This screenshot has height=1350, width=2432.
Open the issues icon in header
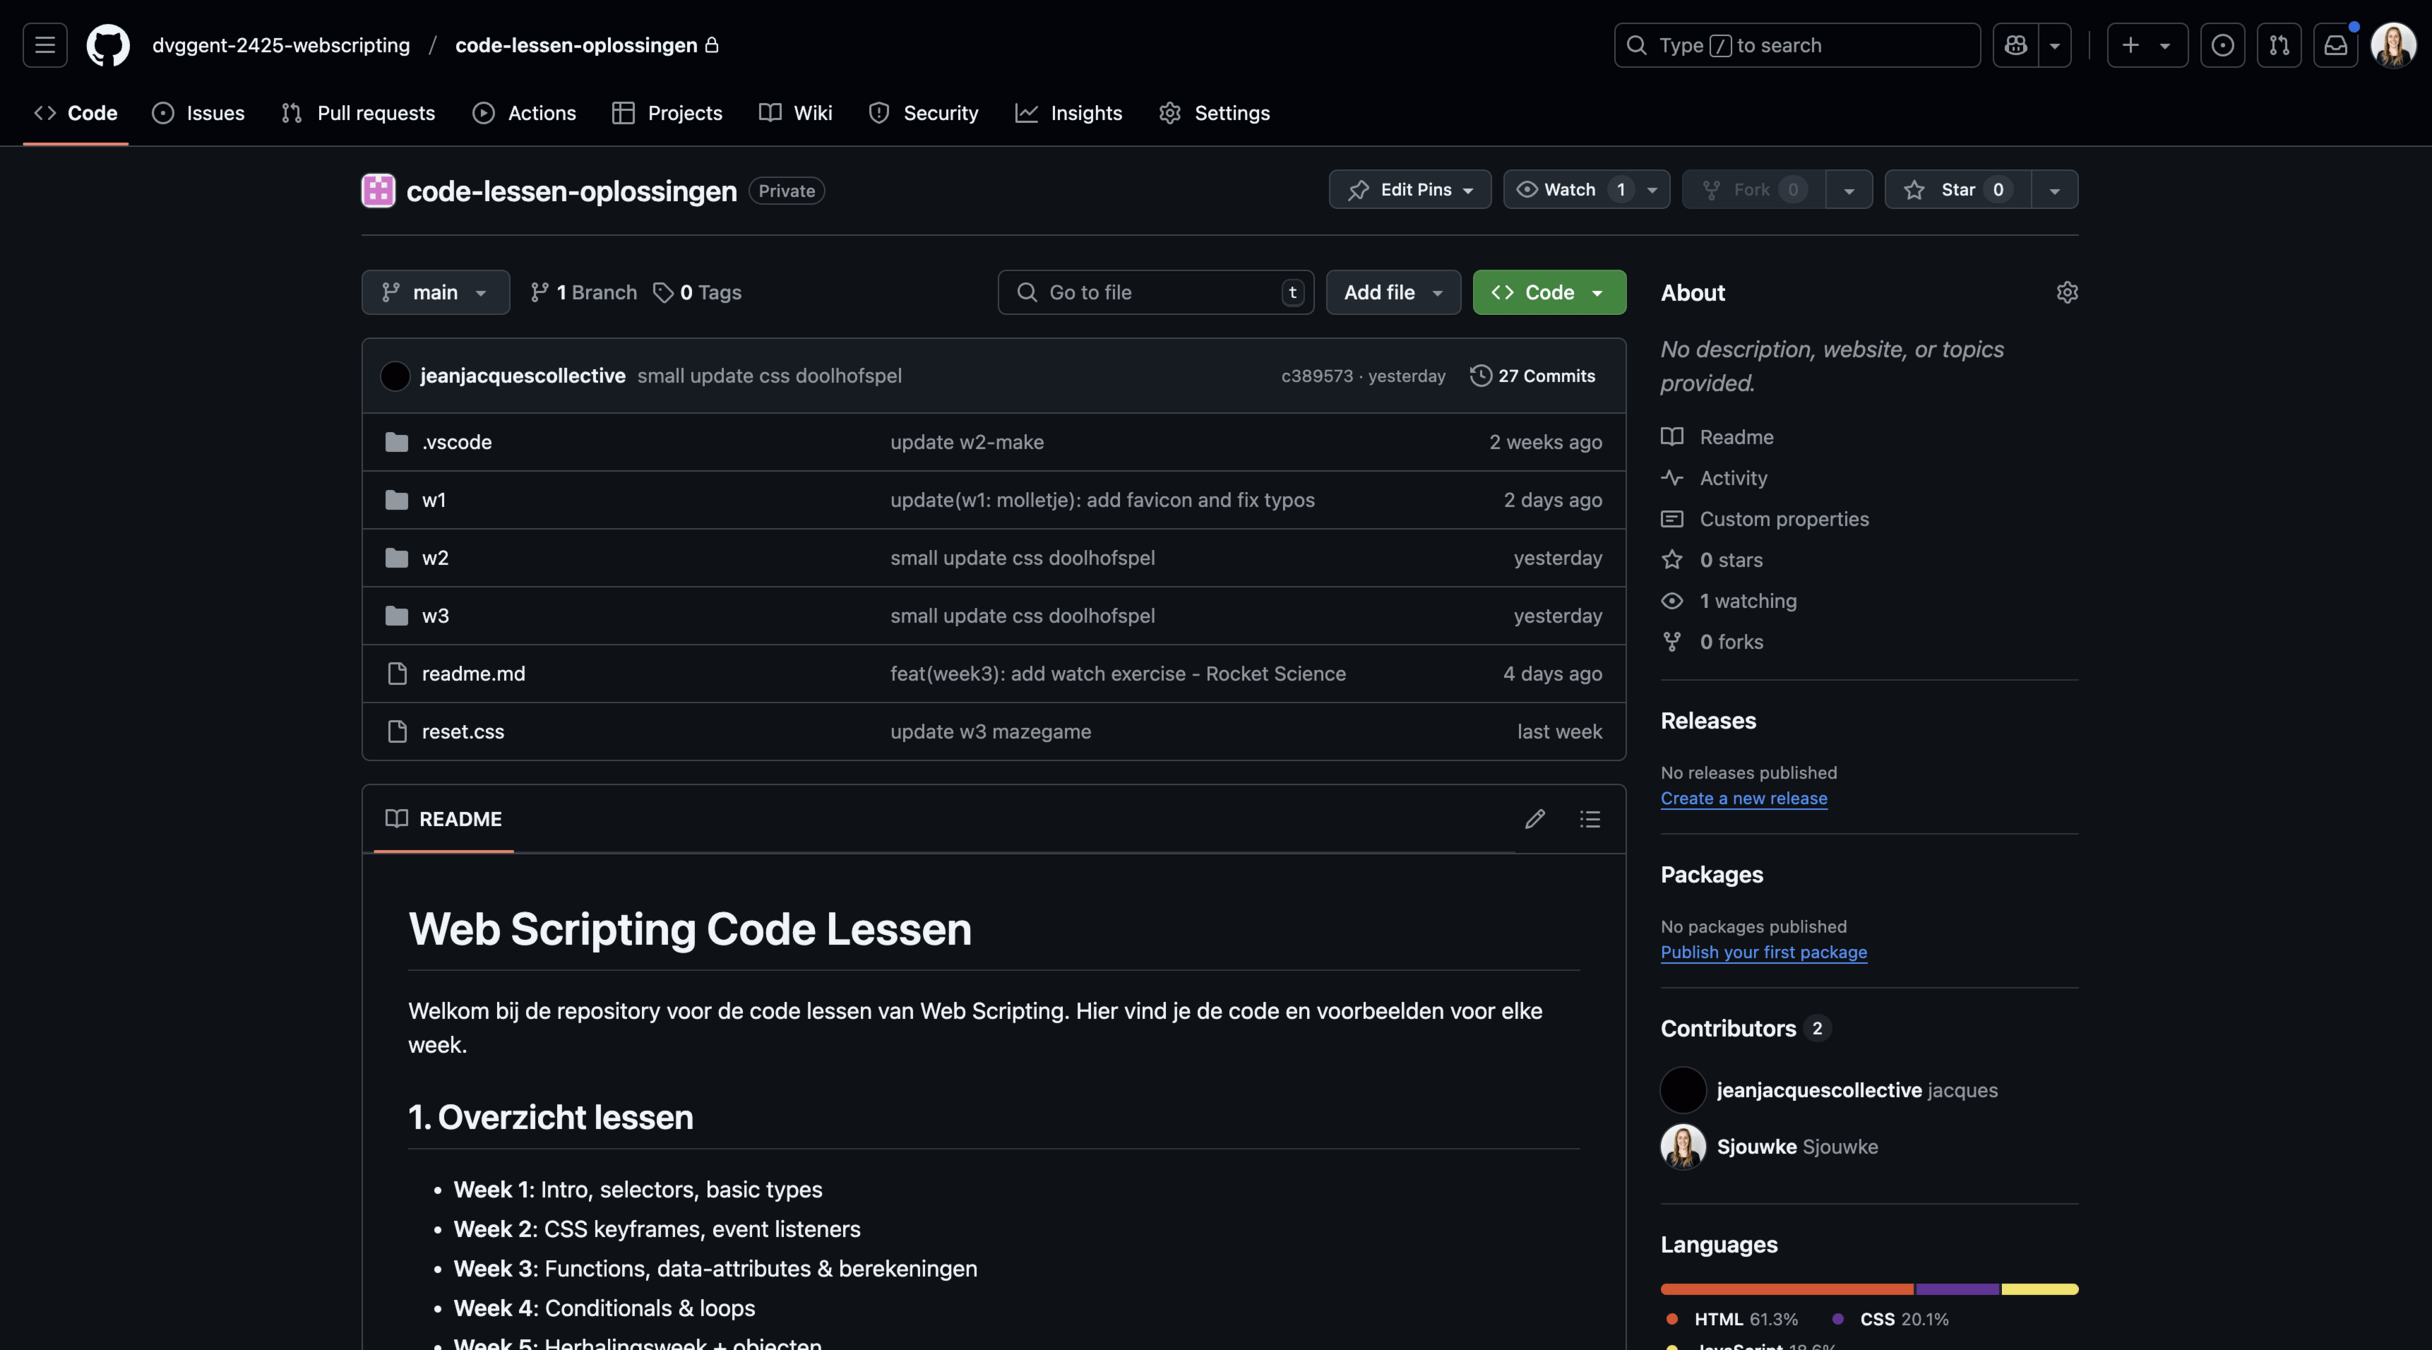click(2222, 45)
